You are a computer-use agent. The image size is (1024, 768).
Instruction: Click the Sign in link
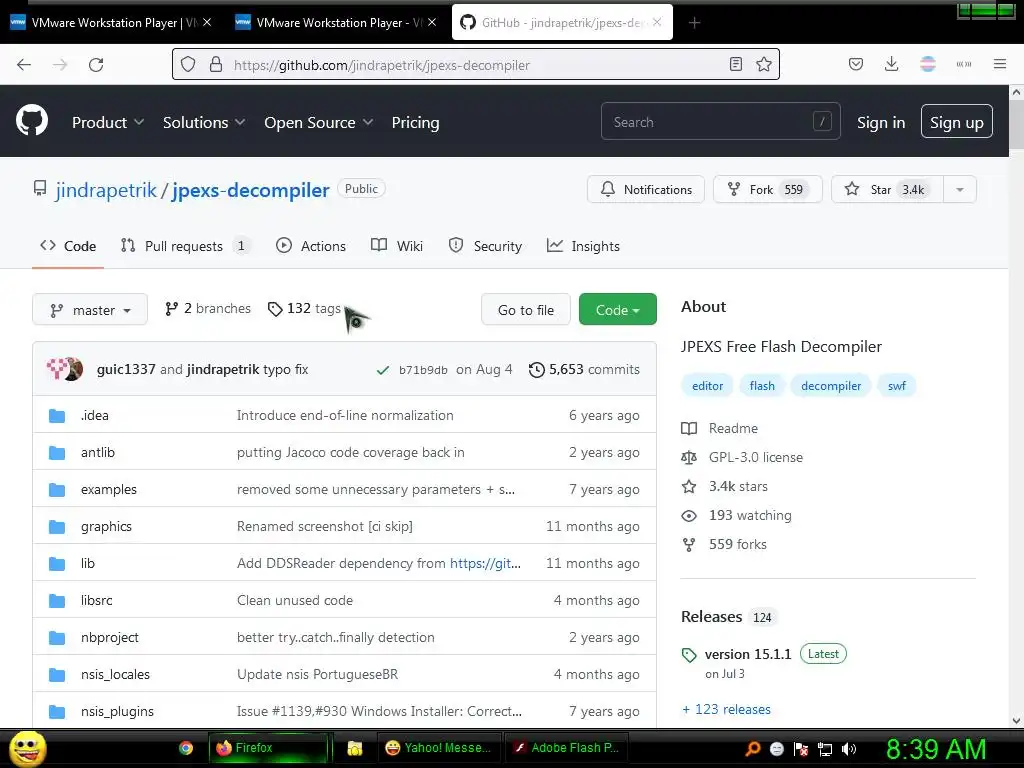[x=880, y=123]
